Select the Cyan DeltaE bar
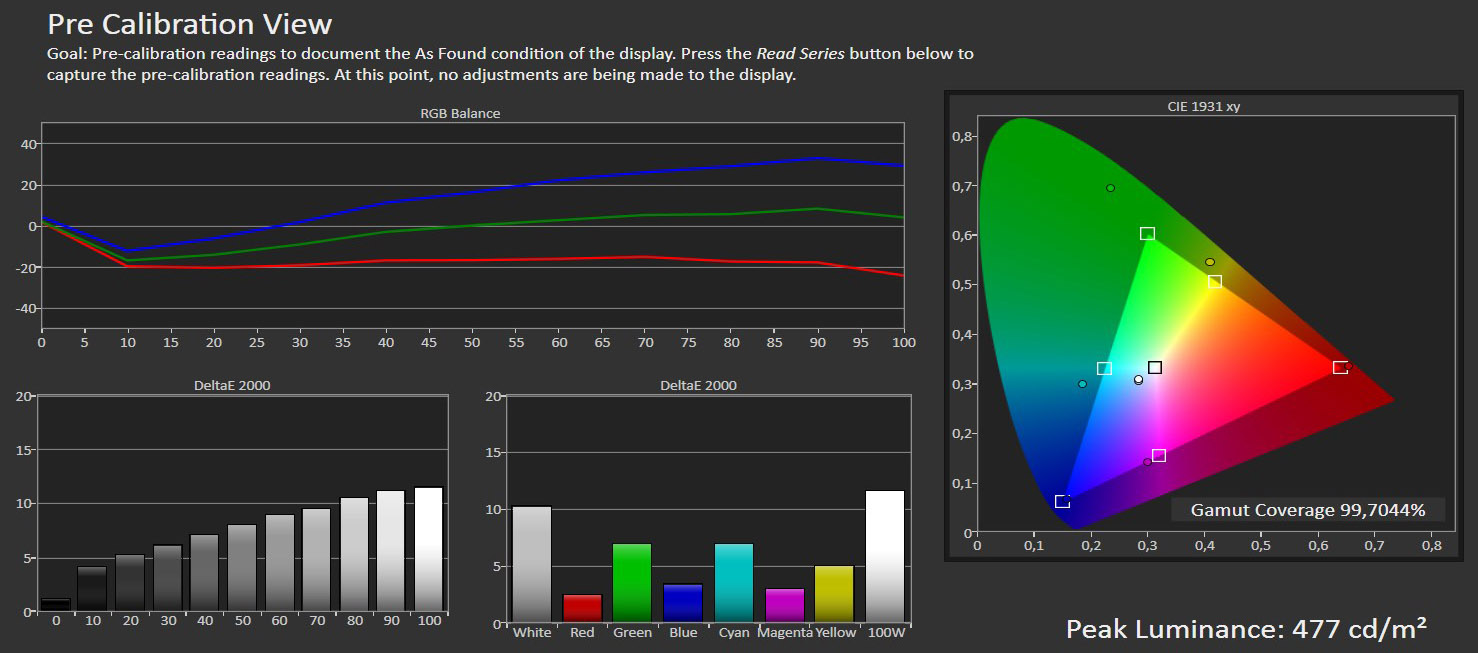Screen dimensions: 1478x653 coord(734,583)
